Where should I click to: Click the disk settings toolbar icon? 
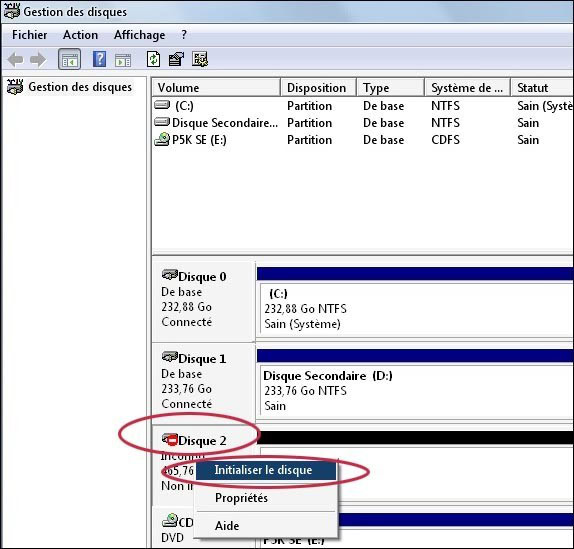pos(200,59)
